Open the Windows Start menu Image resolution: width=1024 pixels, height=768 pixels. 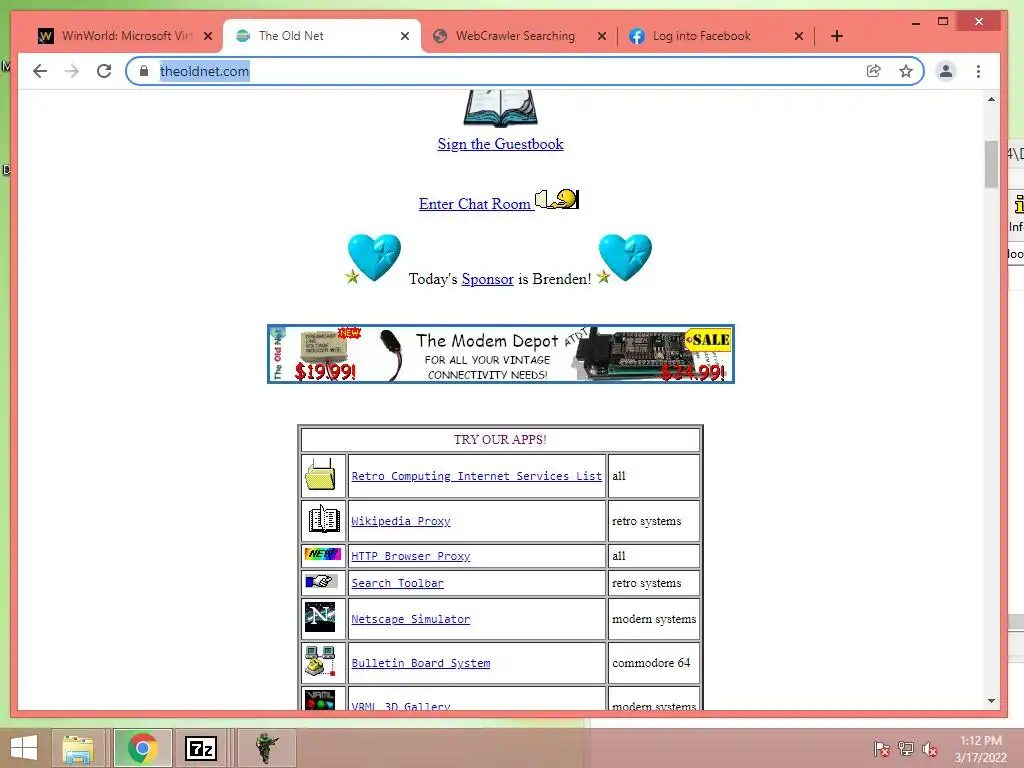(24, 748)
